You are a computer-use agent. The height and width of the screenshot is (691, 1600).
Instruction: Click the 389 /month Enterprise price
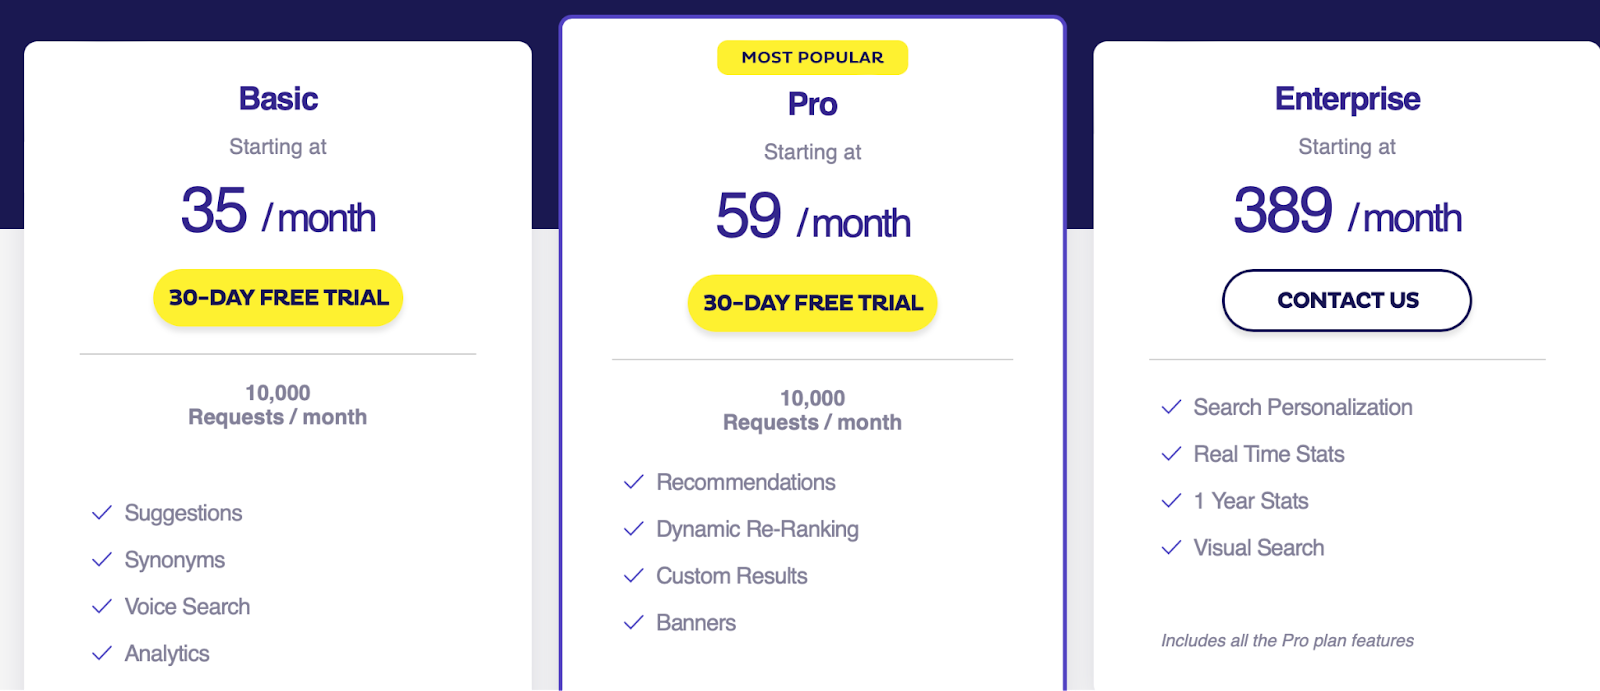click(x=1347, y=212)
